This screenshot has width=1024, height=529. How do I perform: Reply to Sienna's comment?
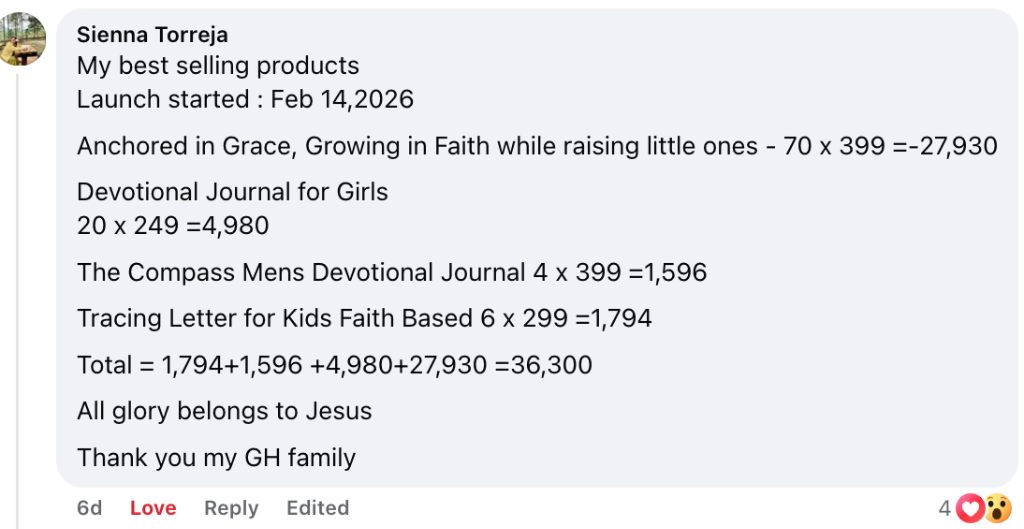[x=231, y=508]
